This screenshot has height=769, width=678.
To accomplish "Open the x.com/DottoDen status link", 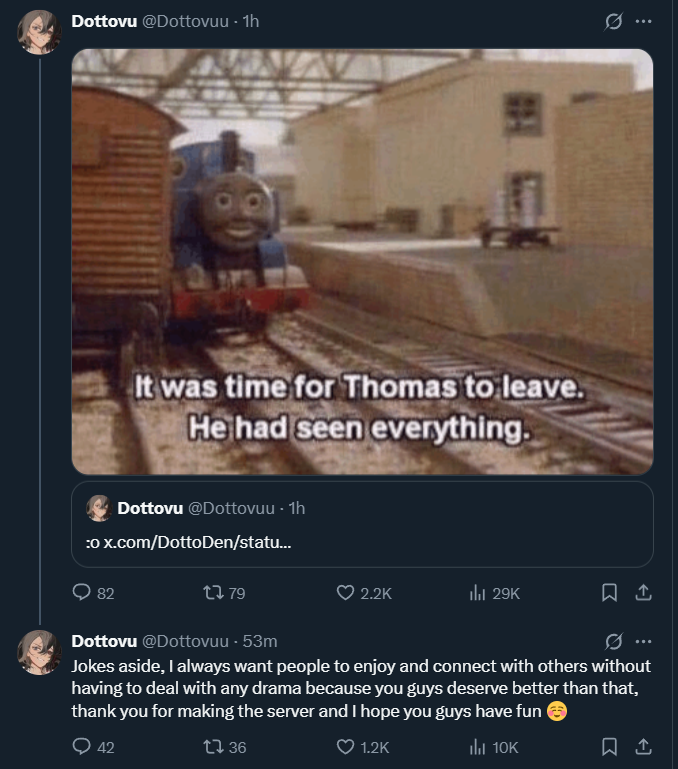I will pyautogui.click(x=190, y=543).
